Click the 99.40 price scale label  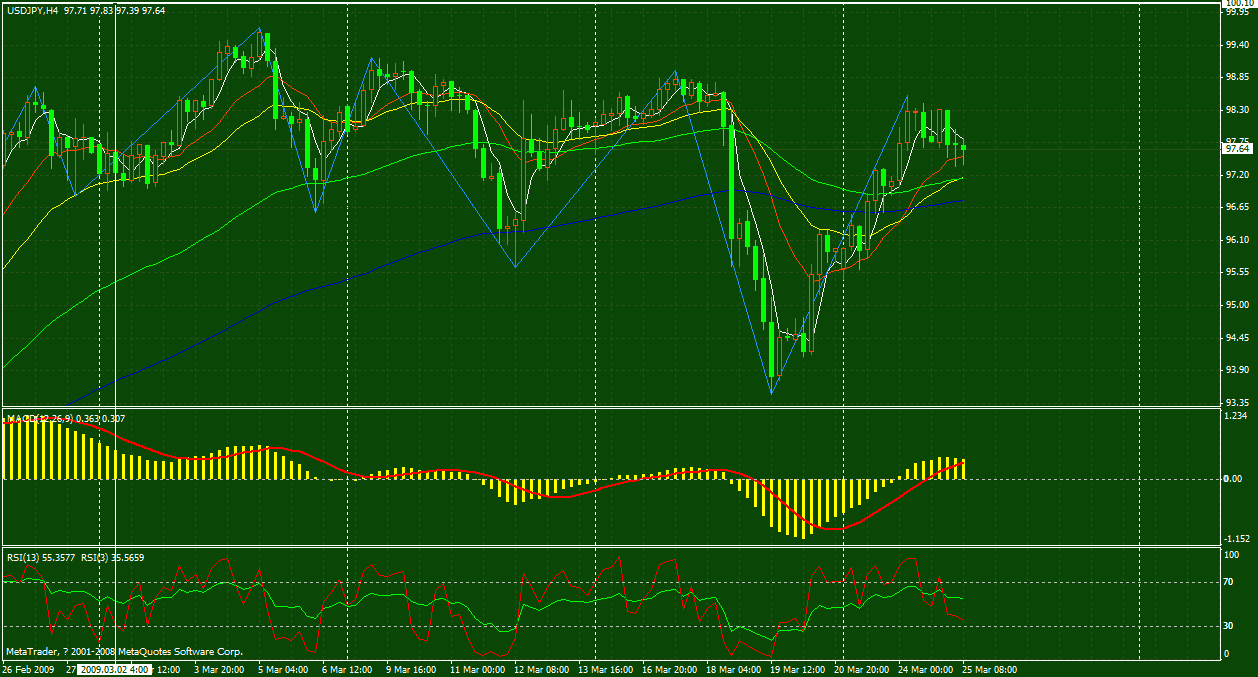tap(1237, 45)
